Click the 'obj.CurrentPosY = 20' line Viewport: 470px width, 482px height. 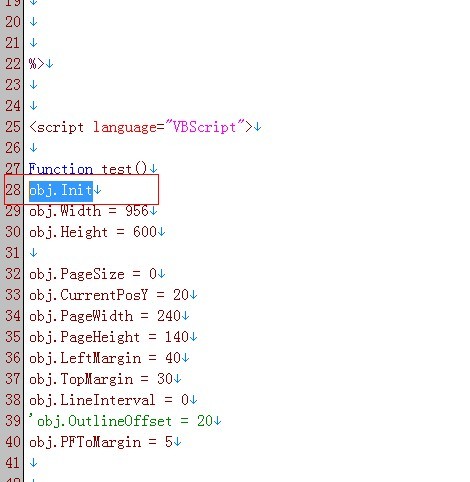coord(109,295)
